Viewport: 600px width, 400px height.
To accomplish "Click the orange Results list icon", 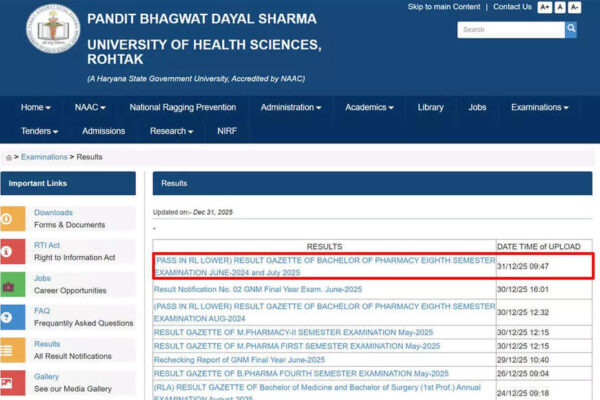I will tap(13, 350).
